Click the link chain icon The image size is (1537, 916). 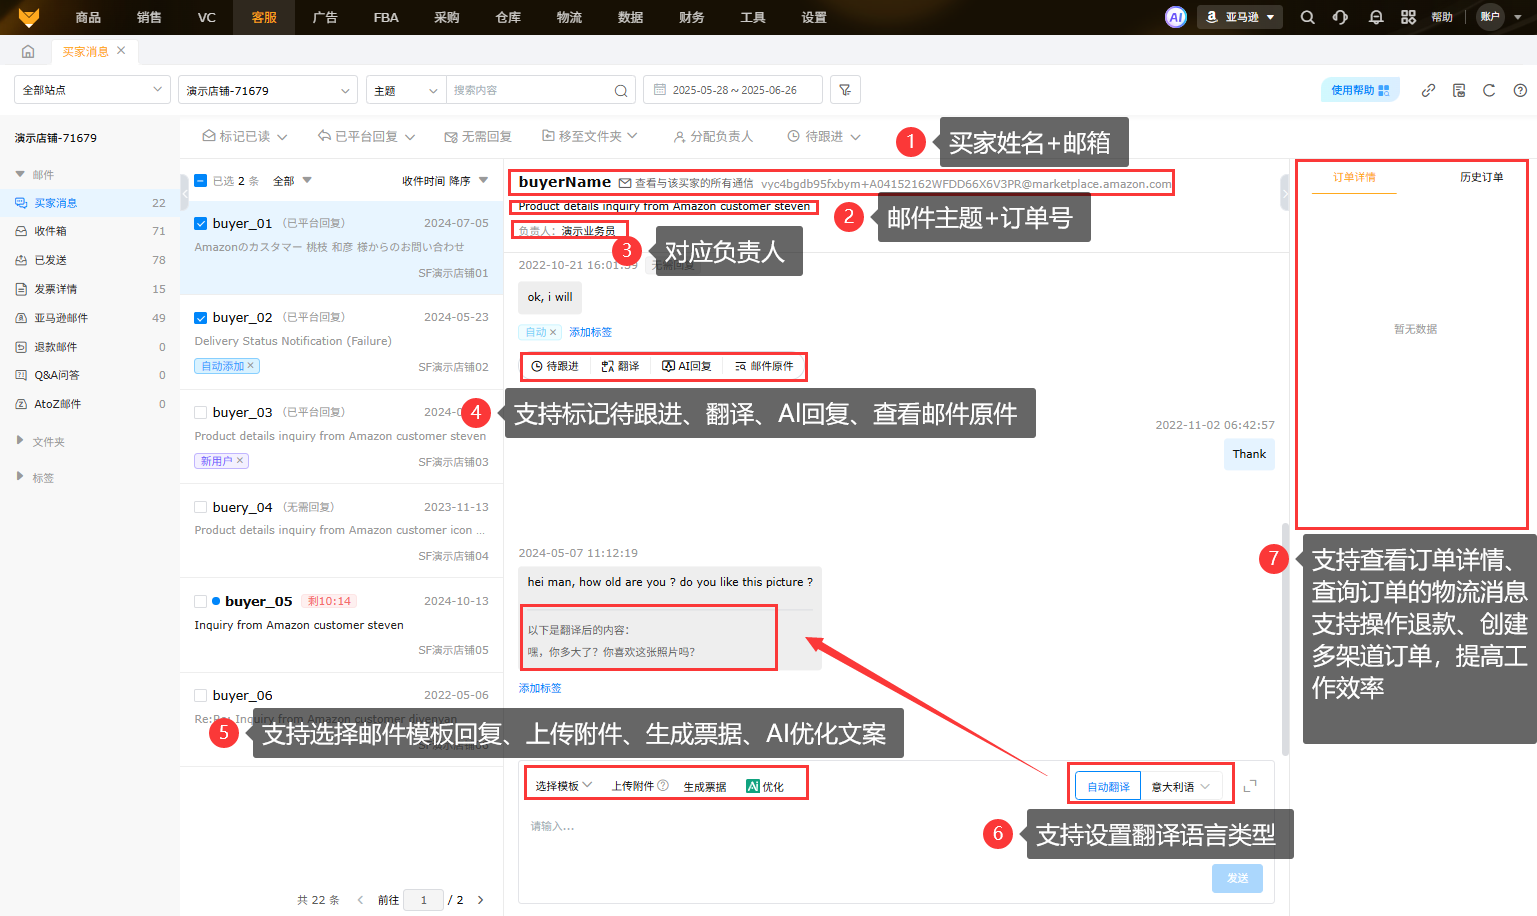1428,90
